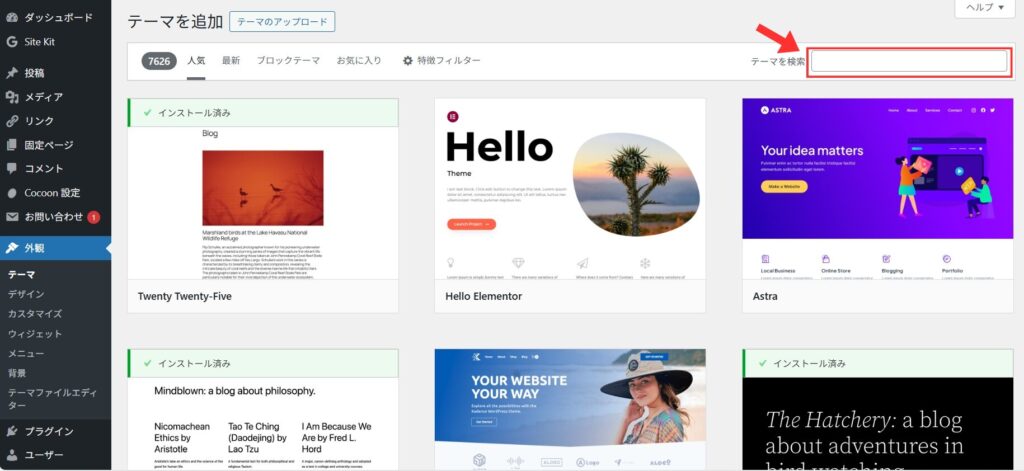
Task: Click the plugin icon beside プラグイン
Action: point(12,431)
